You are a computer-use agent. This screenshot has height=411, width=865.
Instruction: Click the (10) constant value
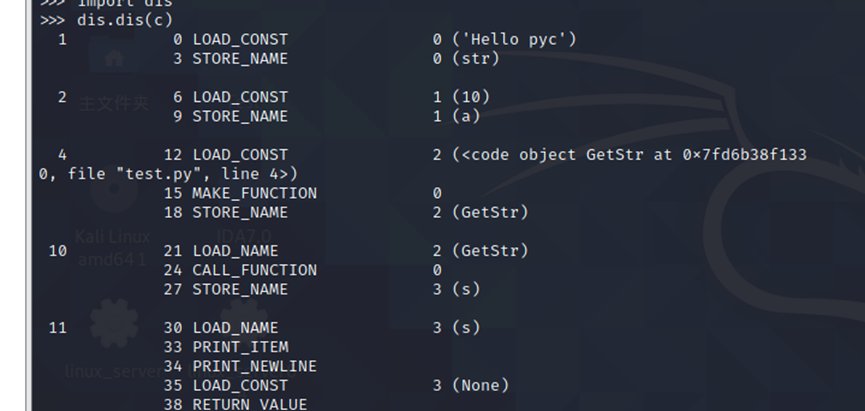coord(470,97)
